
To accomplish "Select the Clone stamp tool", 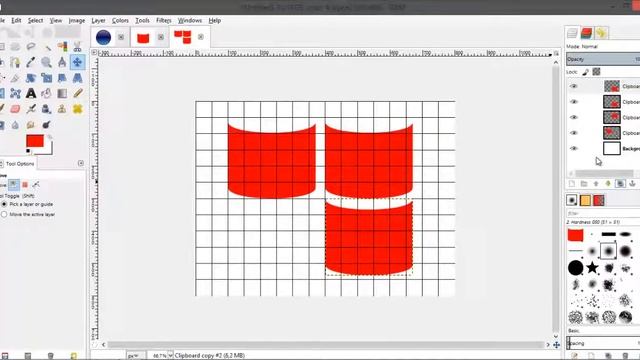I will [62, 109].
